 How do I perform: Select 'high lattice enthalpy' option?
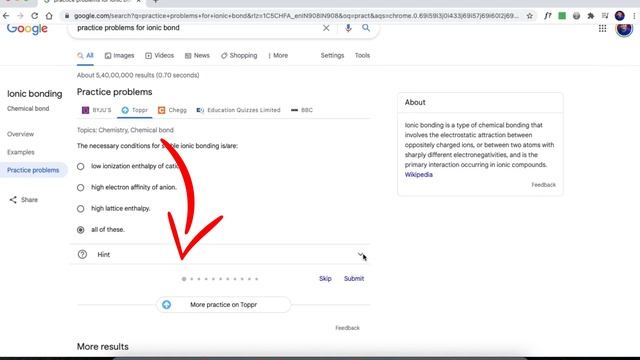pos(81,209)
